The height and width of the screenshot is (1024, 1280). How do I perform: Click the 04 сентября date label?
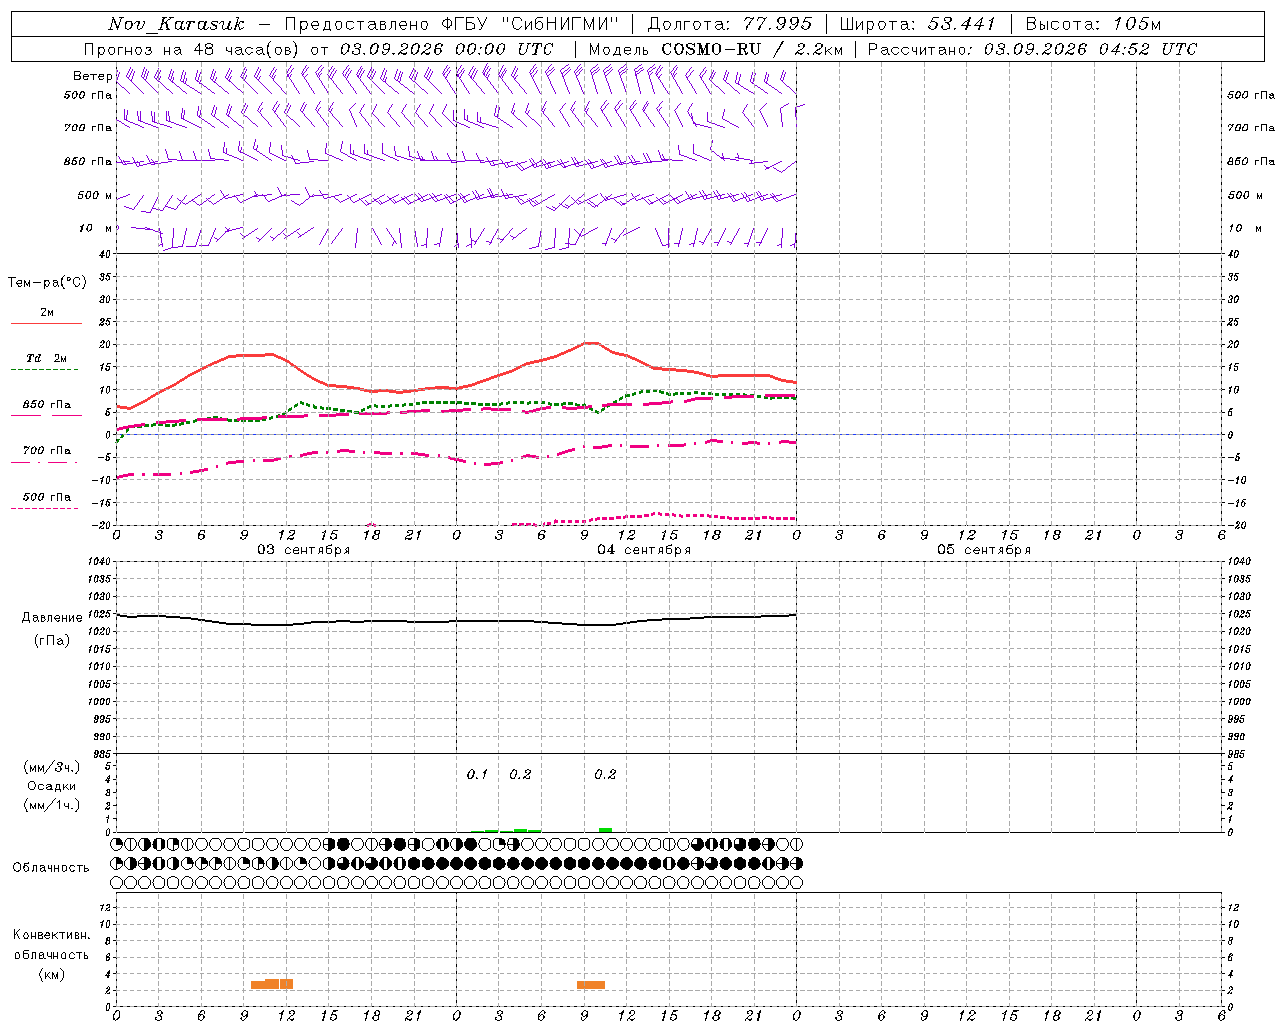point(644,549)
